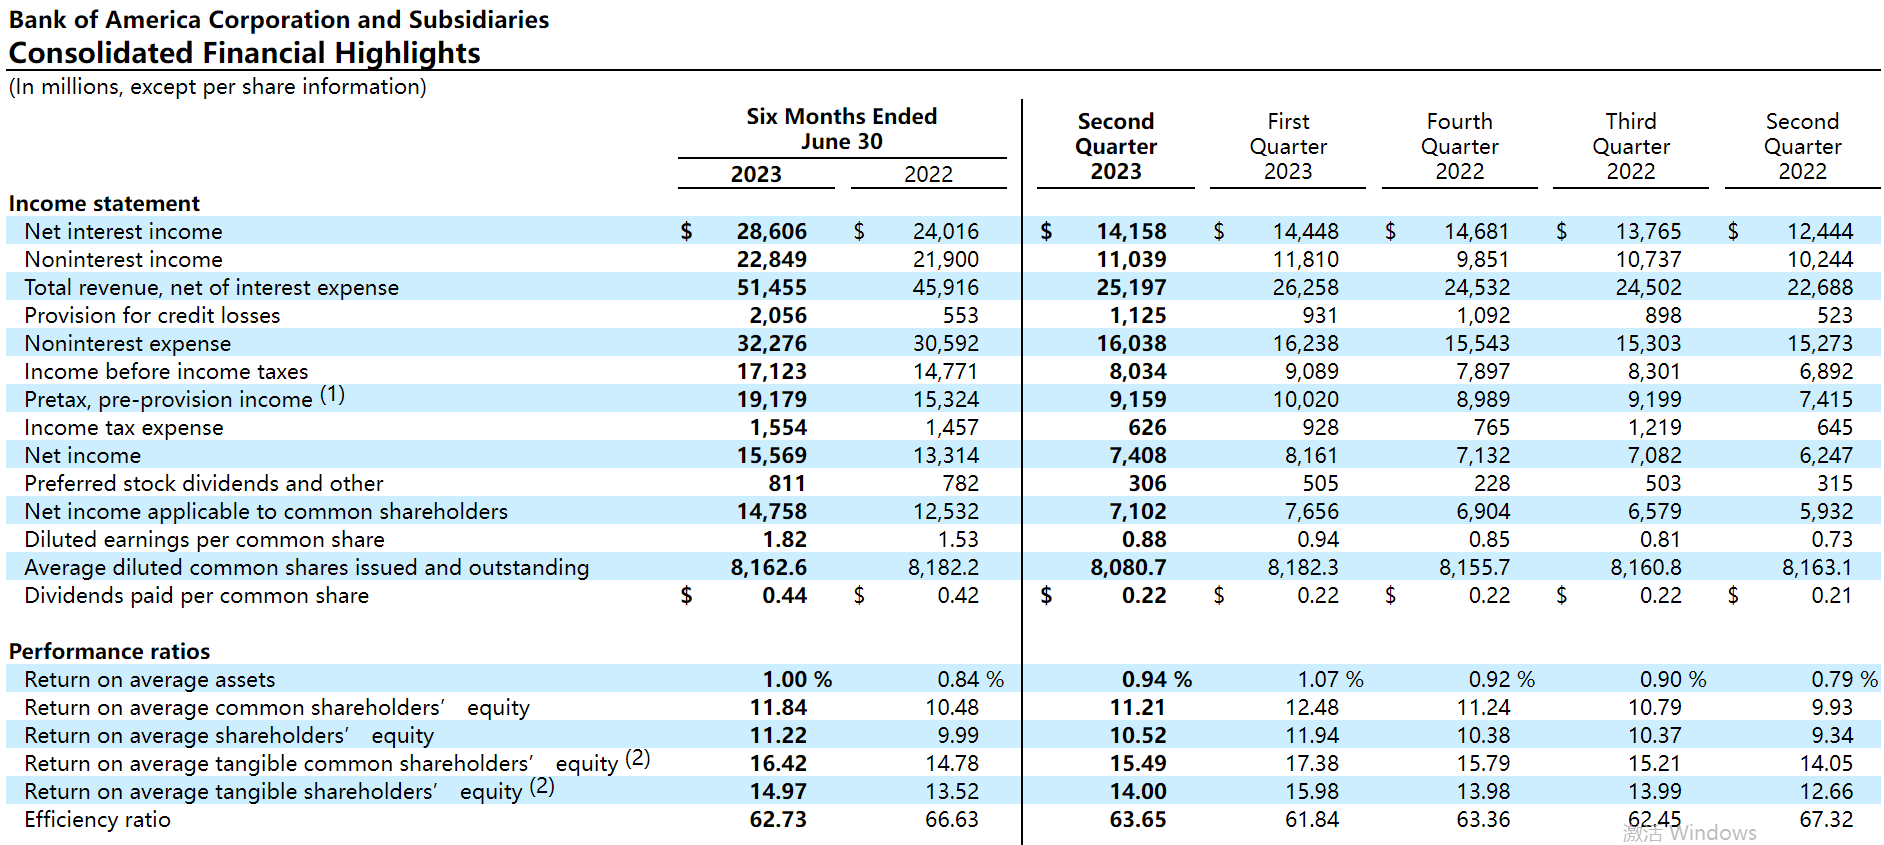
Task: Select the 2,056 provision value
Action: point(778,315)
